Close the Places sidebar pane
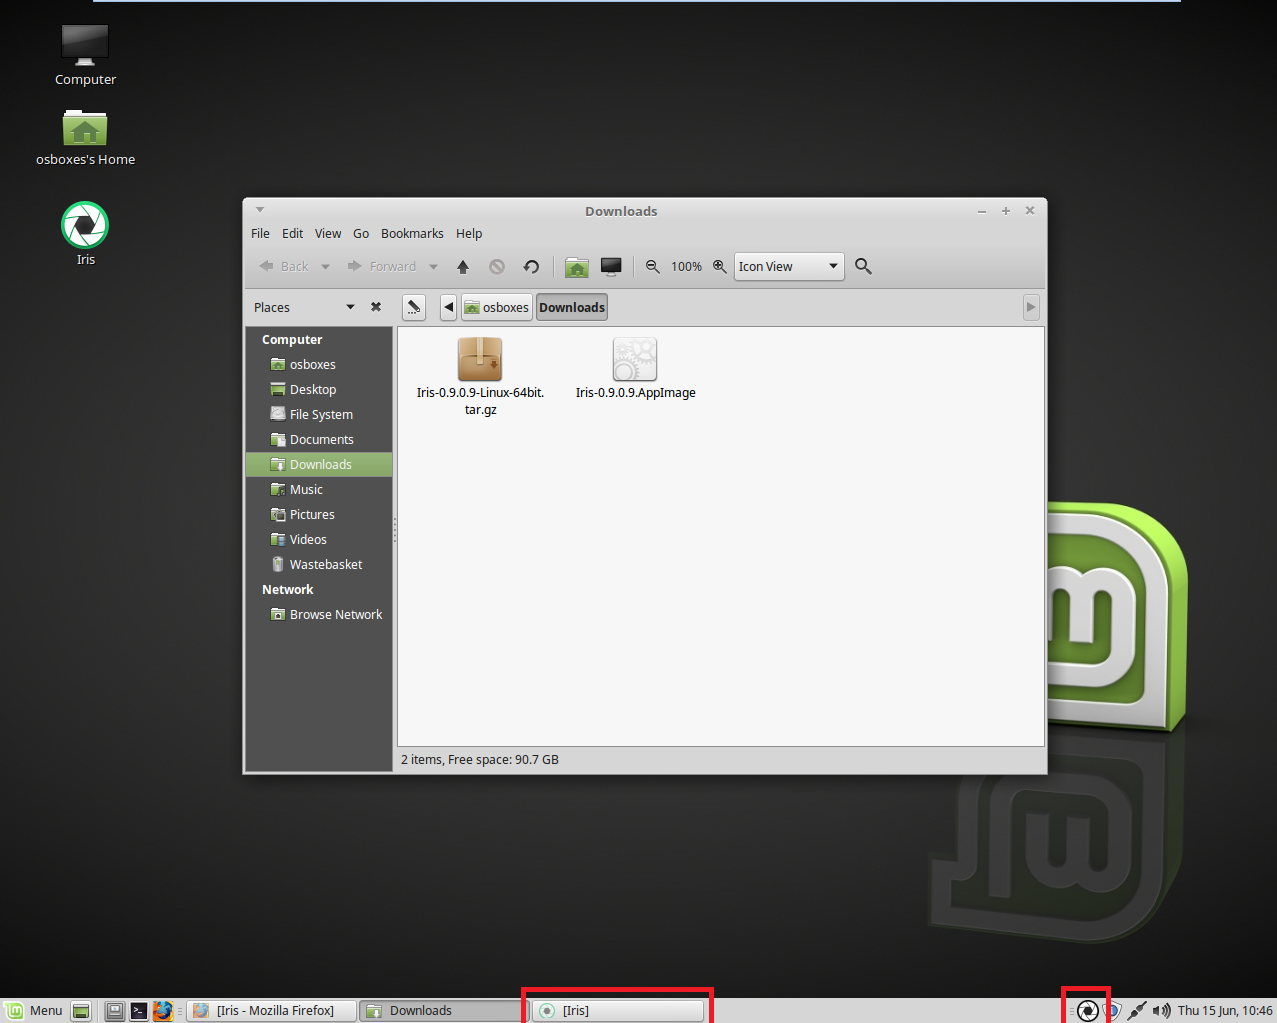This screenshot has height=1023, width=1277. (376, 307)
